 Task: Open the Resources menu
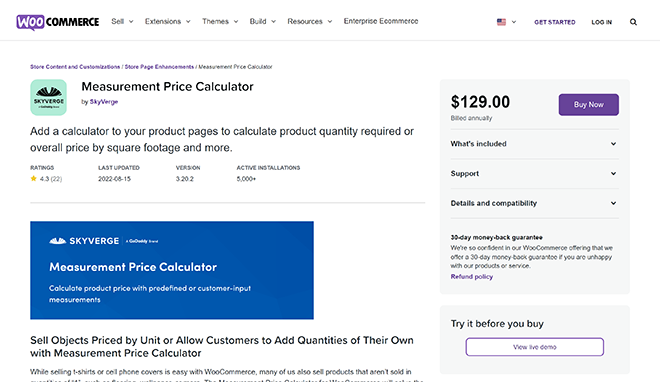309,21
